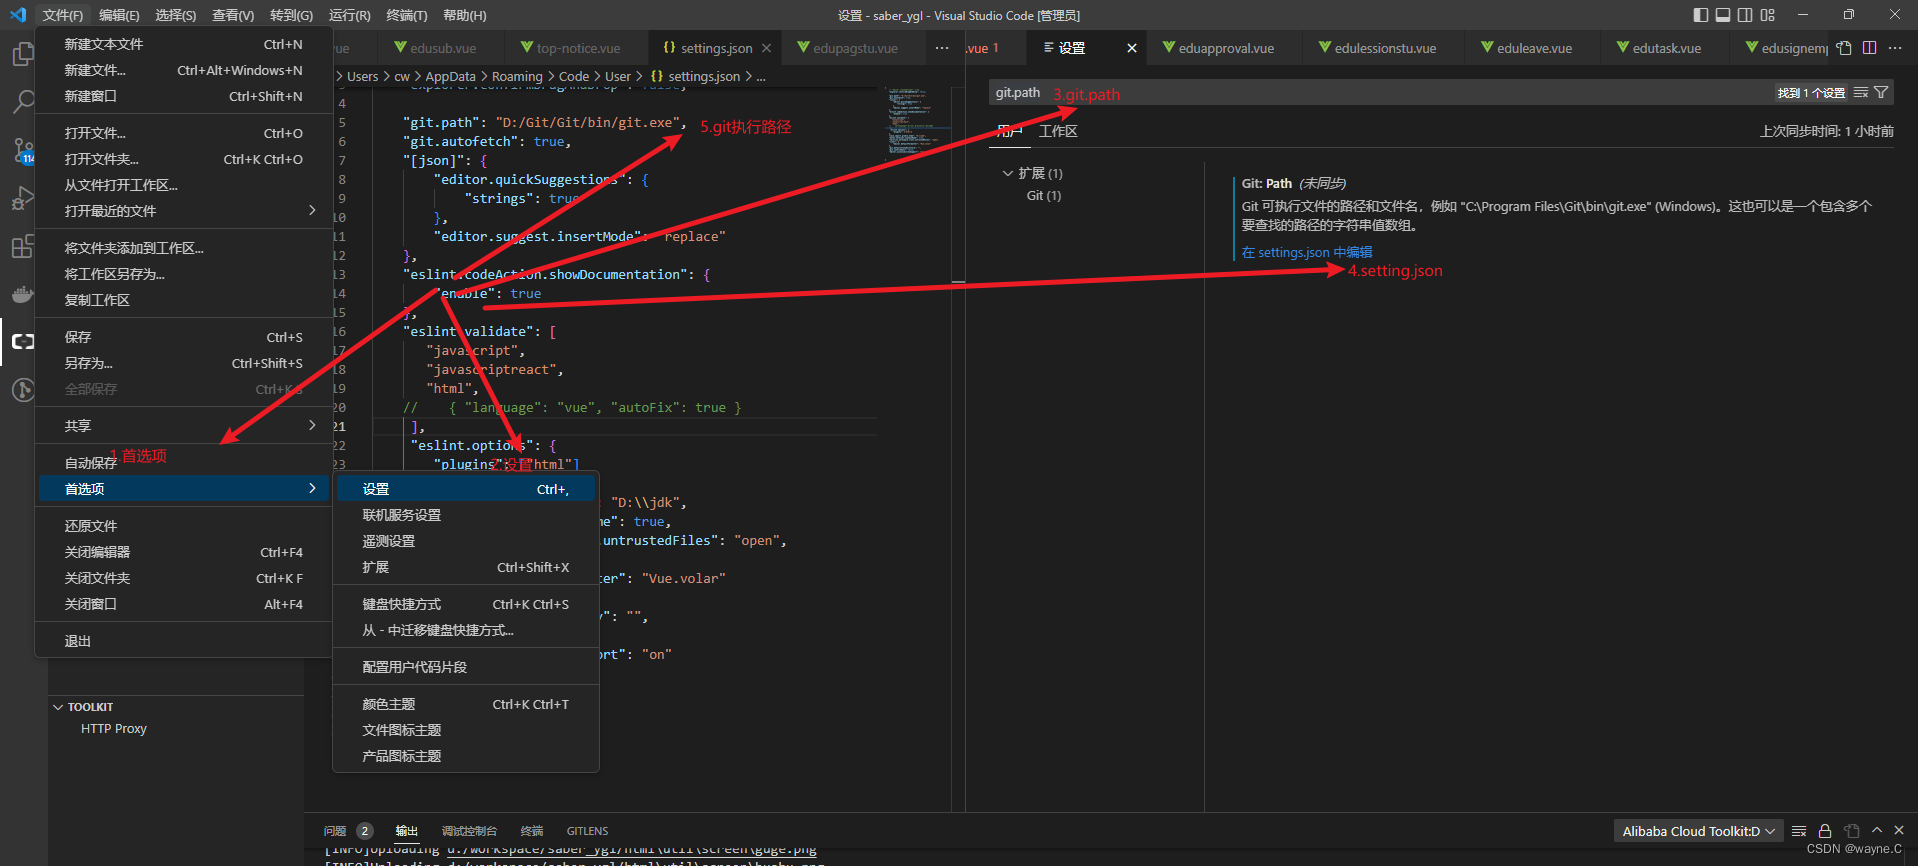This screenshot has height=866, width=1918.
Task: Switch to edutask.vue tab
Action: click(x=1665, y=48)
